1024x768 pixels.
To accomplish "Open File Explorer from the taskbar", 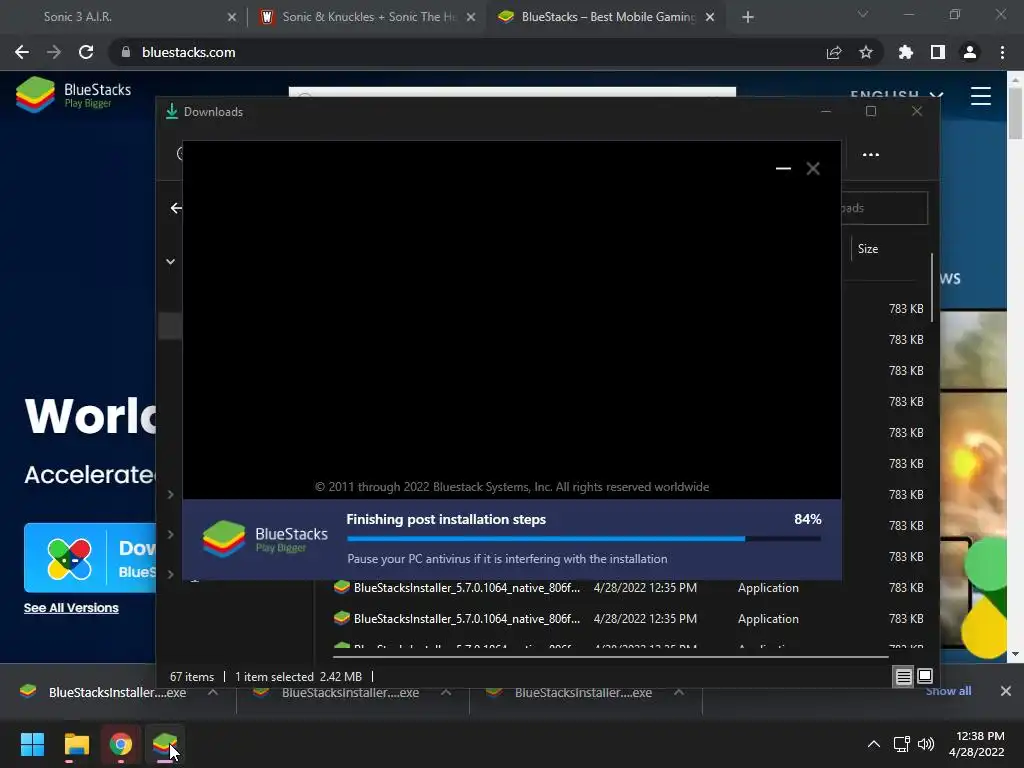I will pyautogui.click(x=76, y=744).
